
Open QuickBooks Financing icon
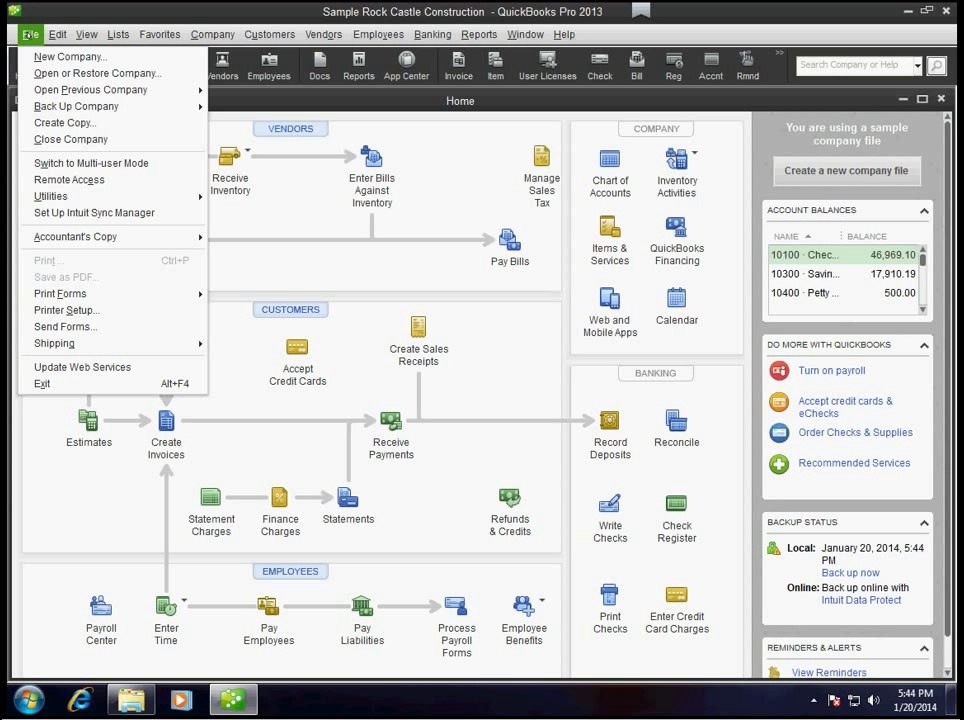676,226
